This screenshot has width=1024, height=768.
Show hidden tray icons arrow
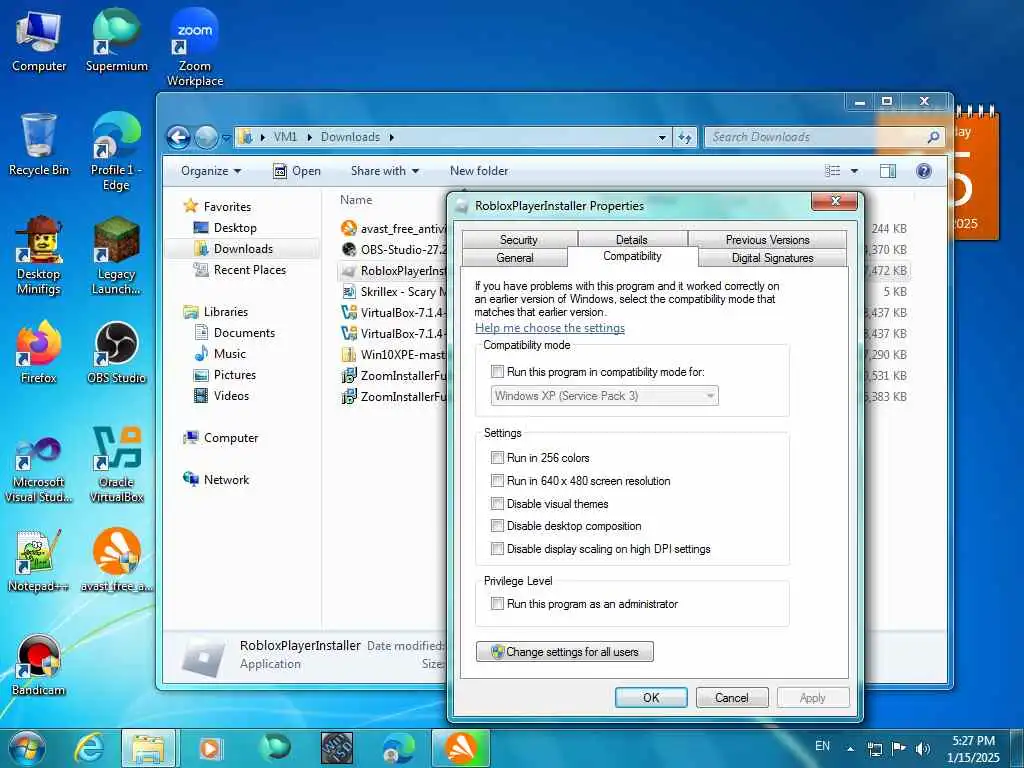850,749
